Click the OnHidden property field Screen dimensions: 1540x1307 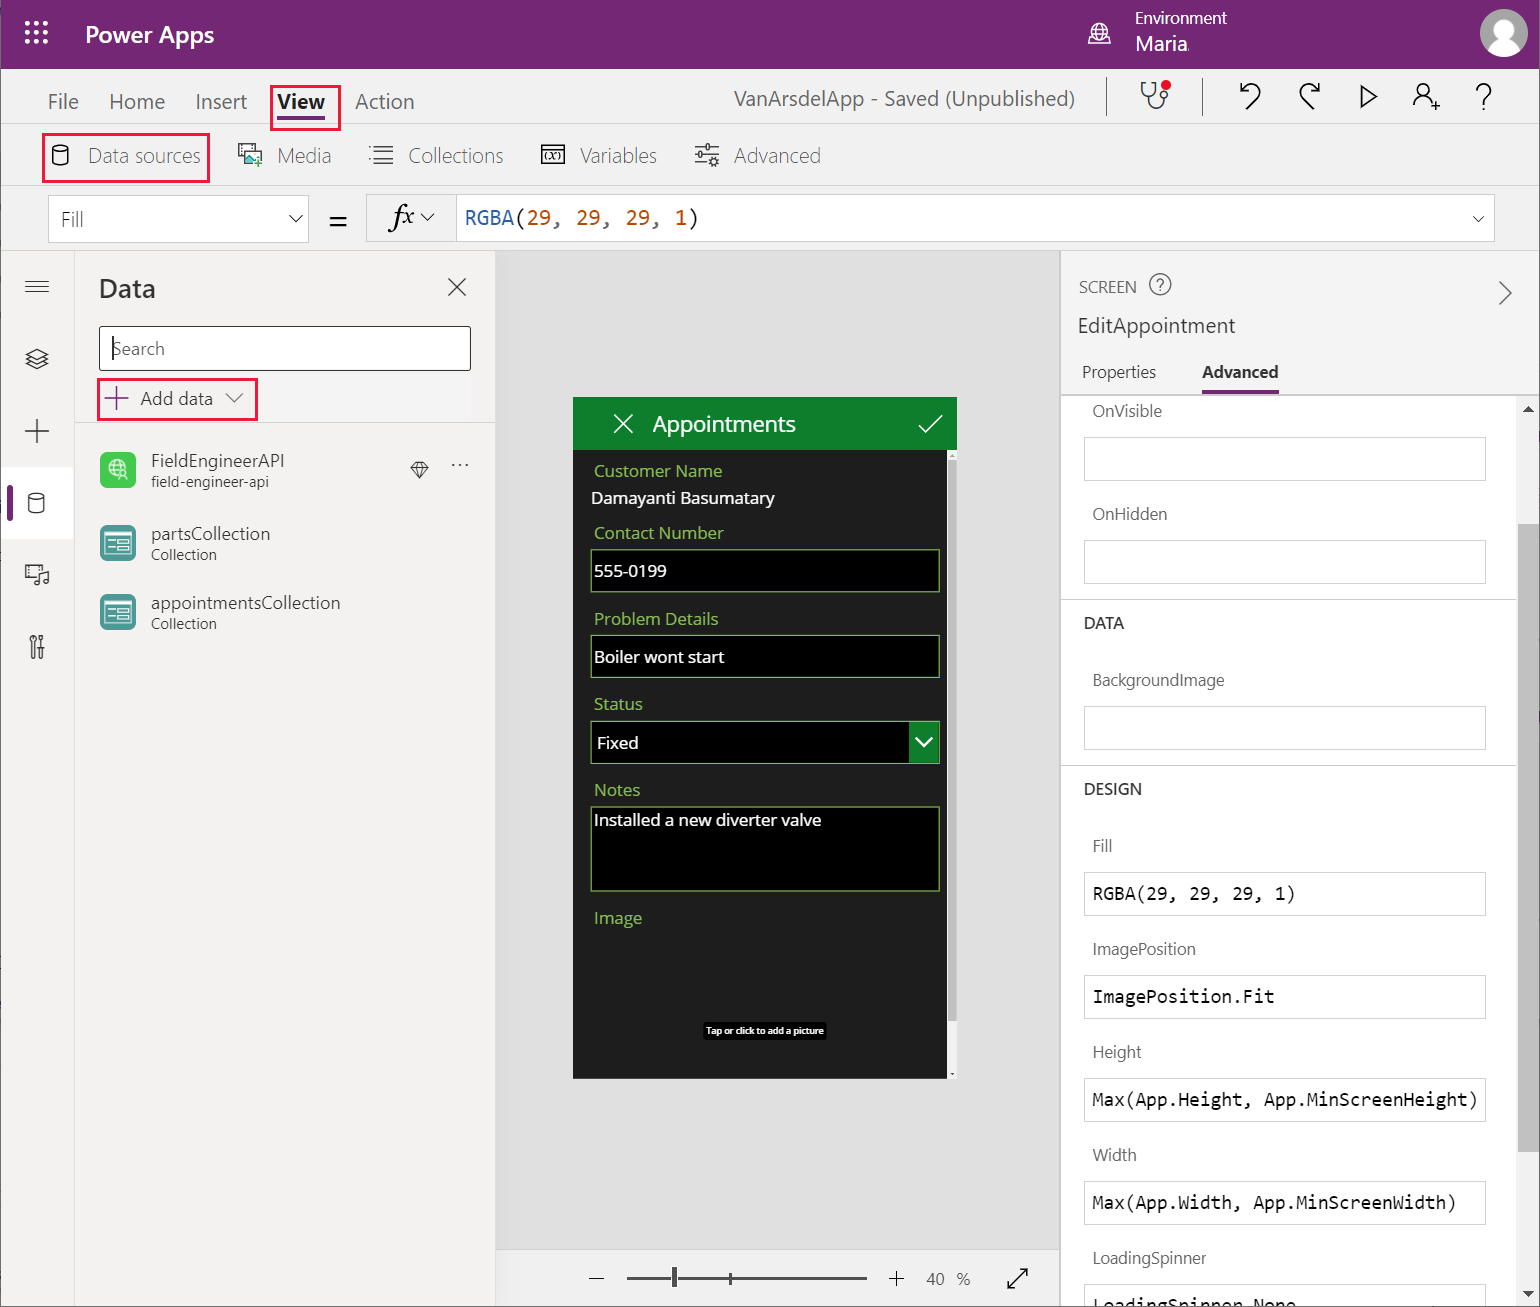[1285, 562]
